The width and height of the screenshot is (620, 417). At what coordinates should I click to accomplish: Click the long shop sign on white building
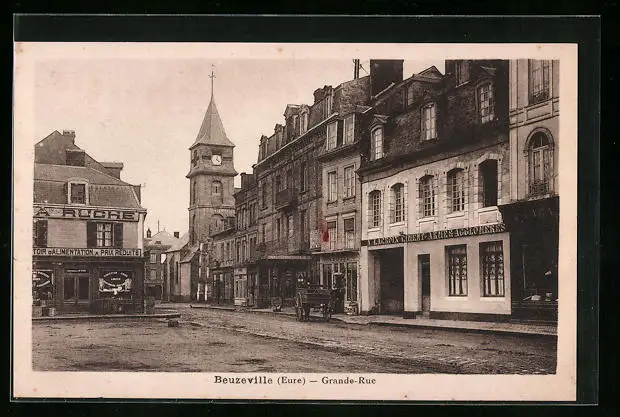[x=434, y=235]
